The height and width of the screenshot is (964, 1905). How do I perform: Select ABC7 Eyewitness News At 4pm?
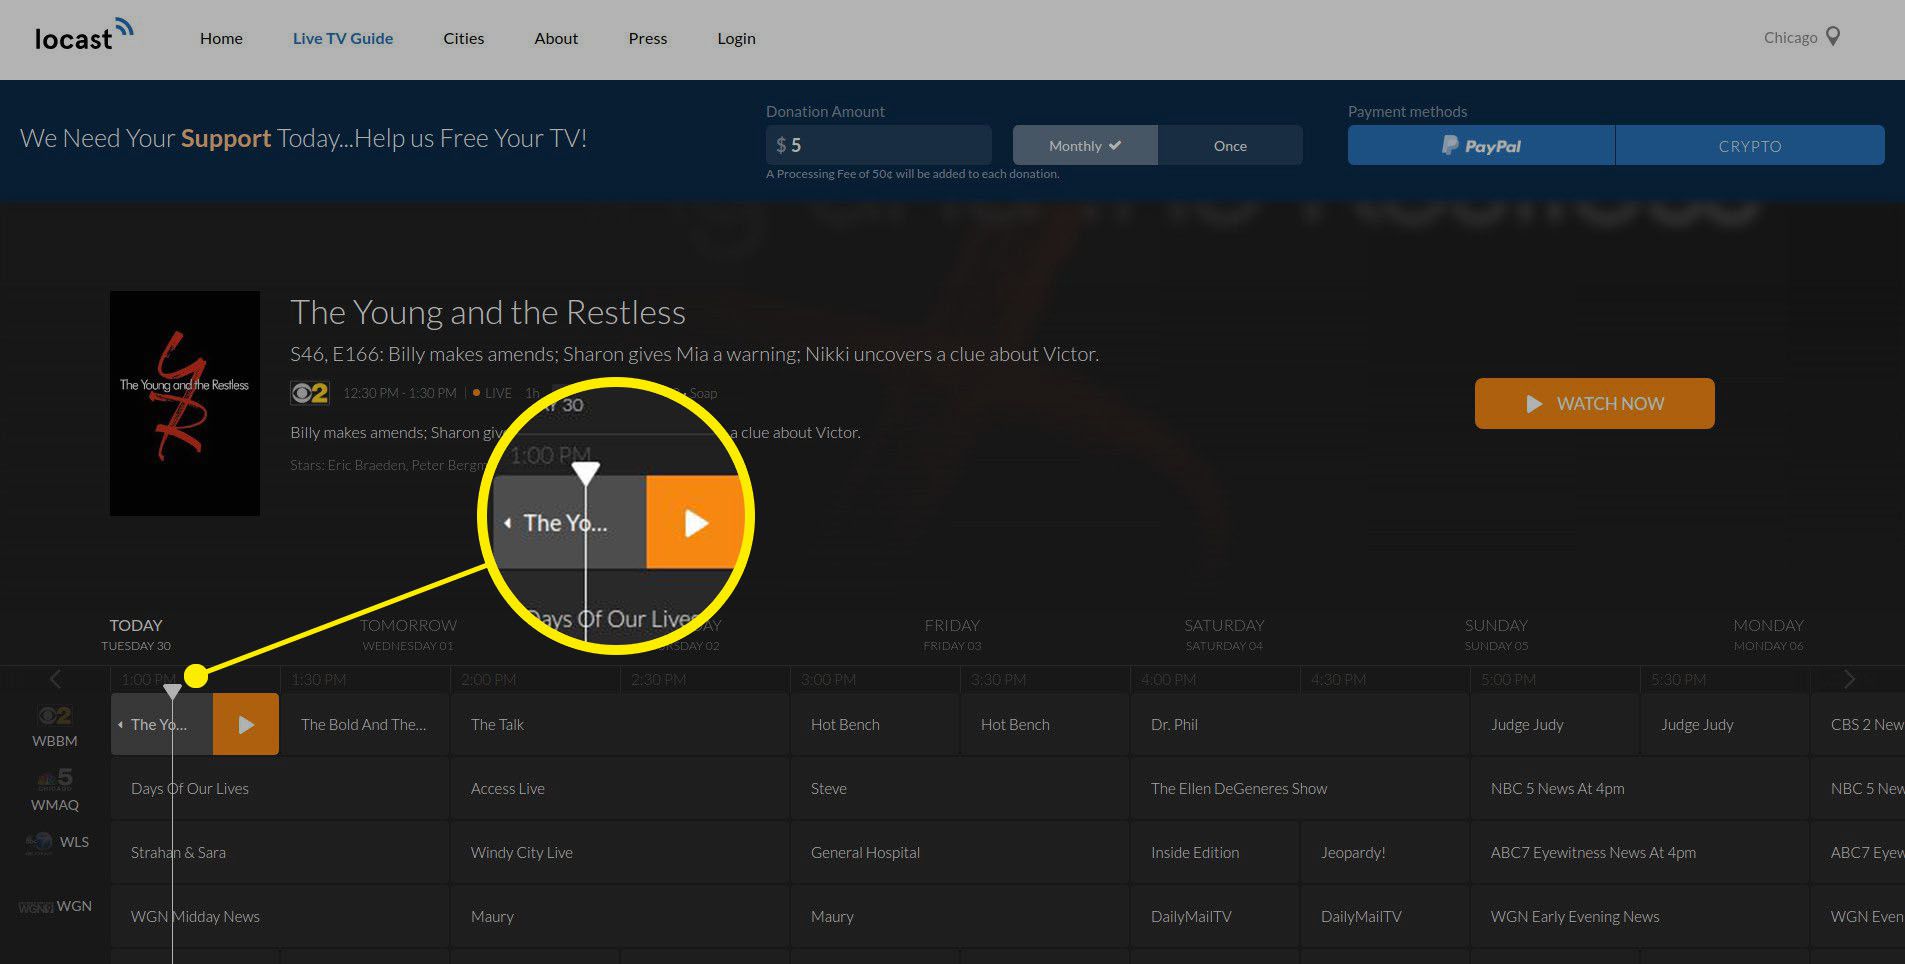tap(1640, 852)
